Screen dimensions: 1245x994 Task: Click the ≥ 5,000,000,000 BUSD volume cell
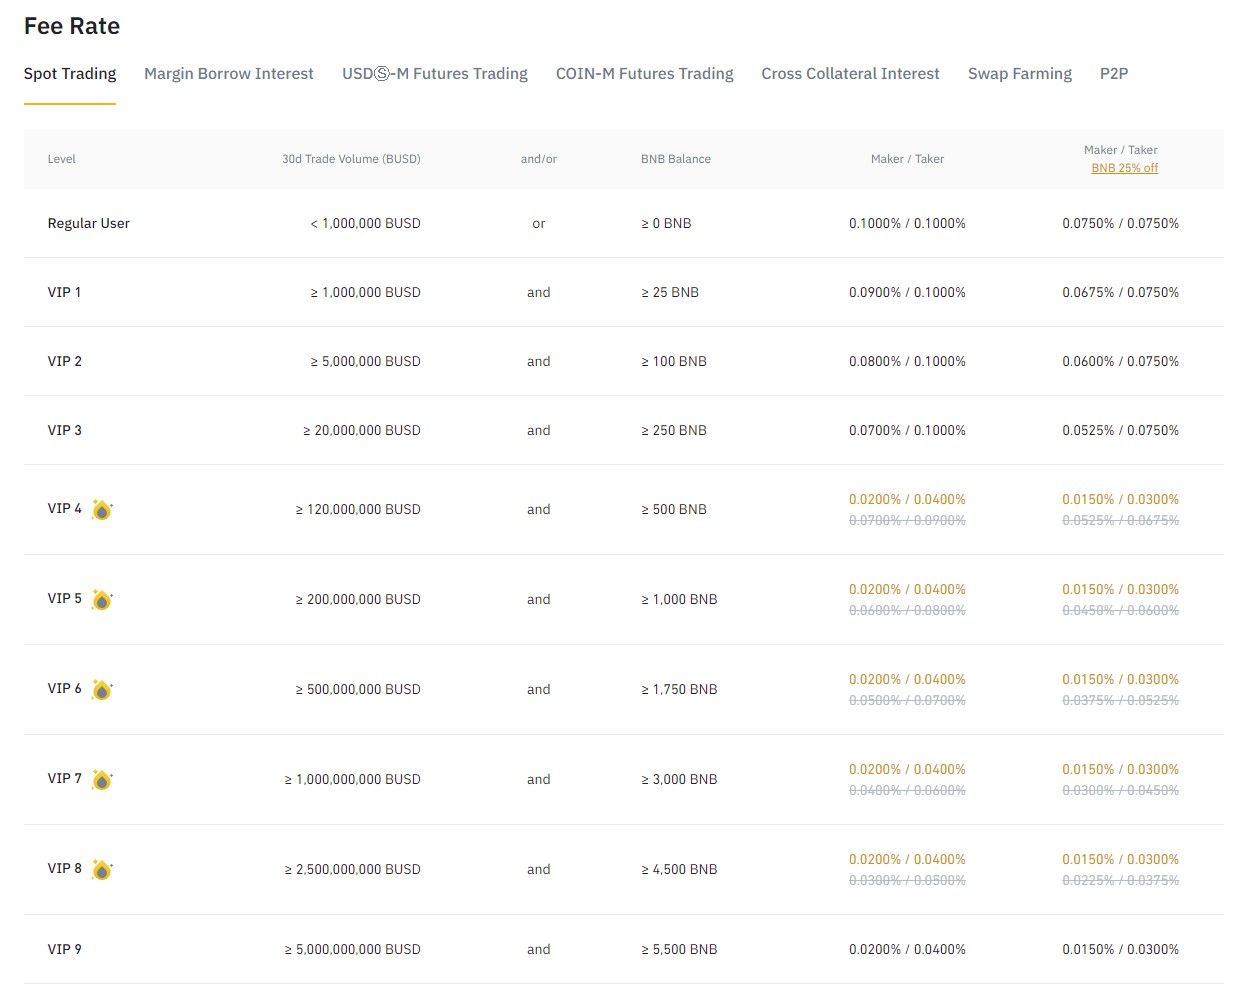352,950
